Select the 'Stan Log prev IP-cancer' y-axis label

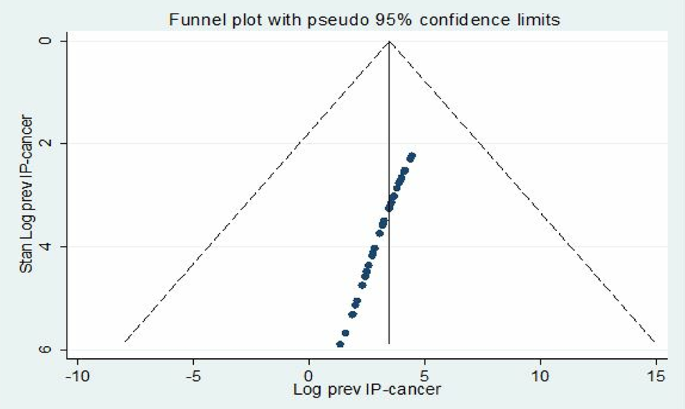[28, 194]
